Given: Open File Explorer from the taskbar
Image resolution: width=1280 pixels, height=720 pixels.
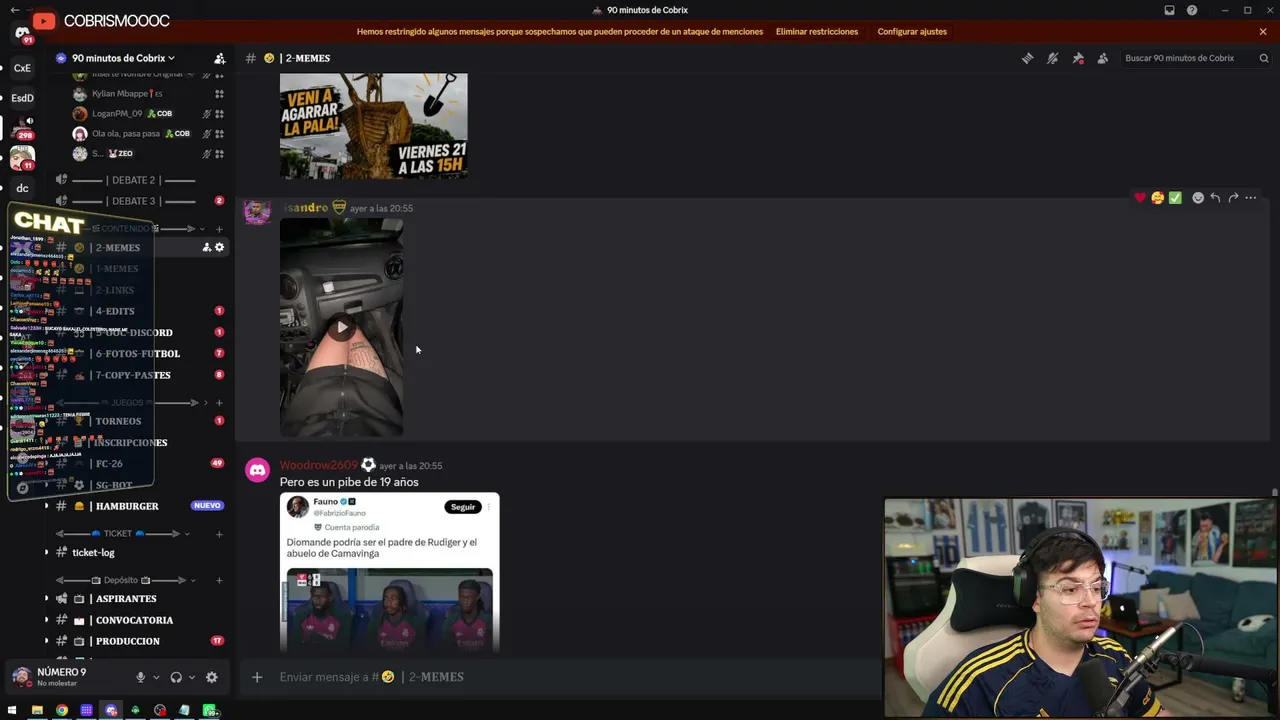Looking at the screenshot, I should tap(37, 710).
